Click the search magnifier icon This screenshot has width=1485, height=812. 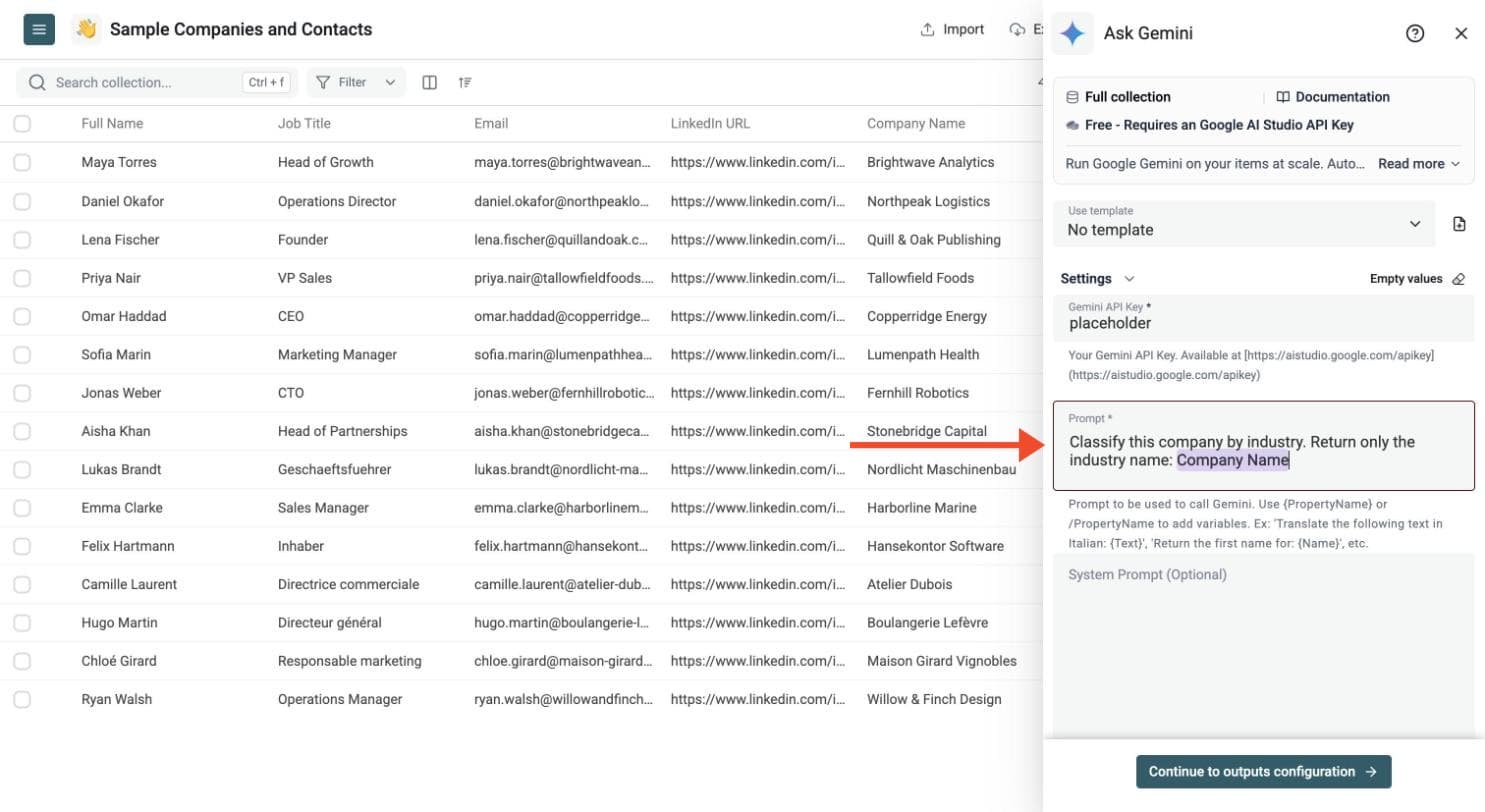[x=38, y=83]
